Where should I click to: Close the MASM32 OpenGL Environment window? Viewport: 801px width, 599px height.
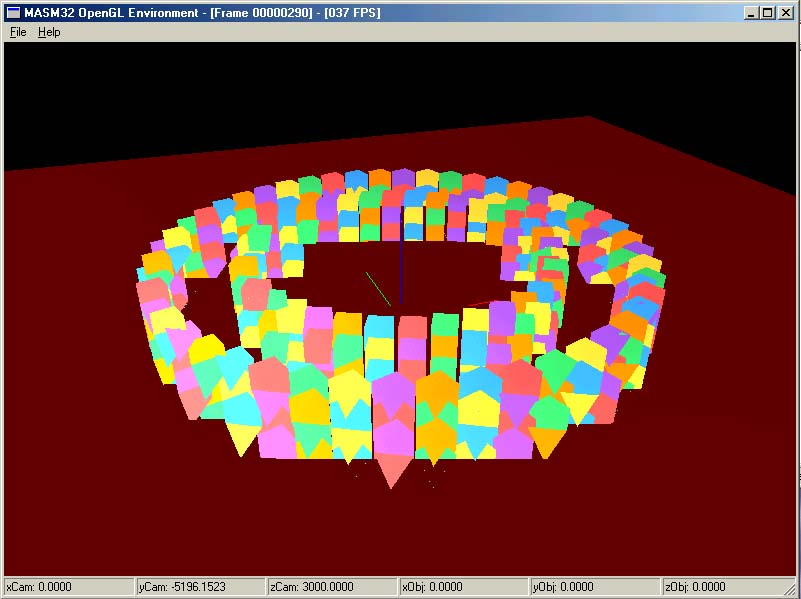(786, 13)
